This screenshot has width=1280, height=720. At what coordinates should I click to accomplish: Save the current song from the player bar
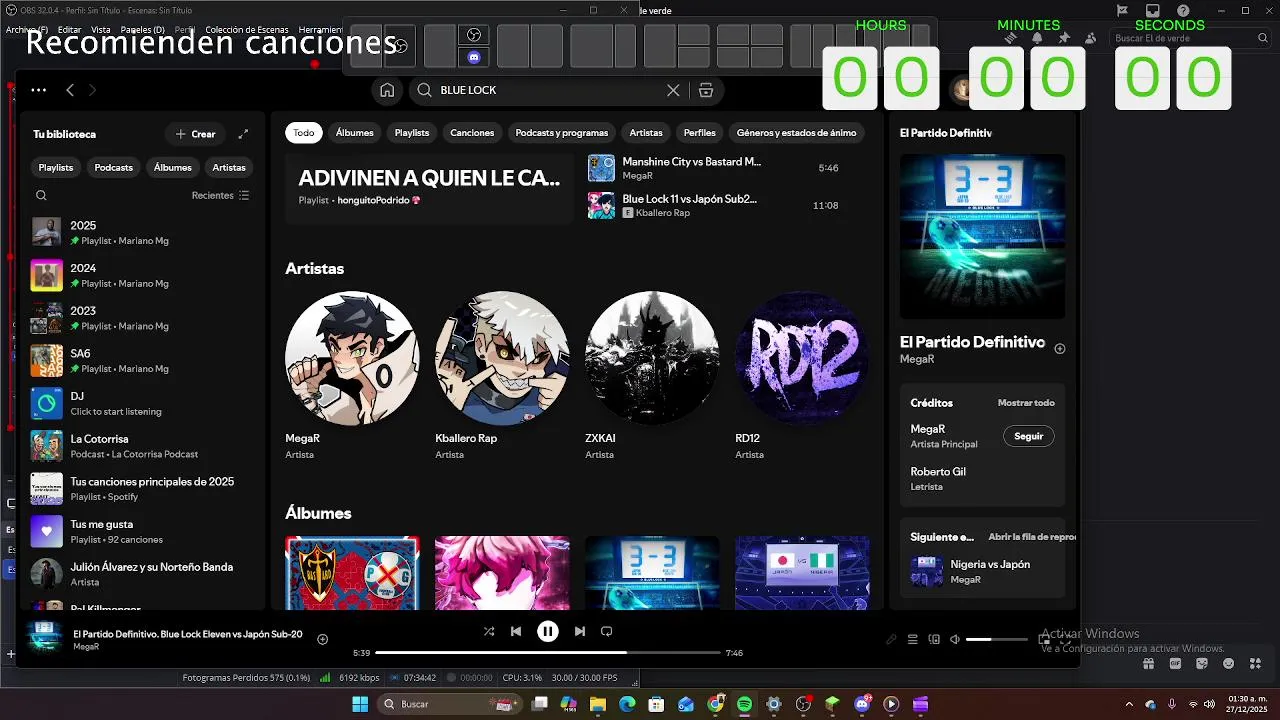pos(322,639)
